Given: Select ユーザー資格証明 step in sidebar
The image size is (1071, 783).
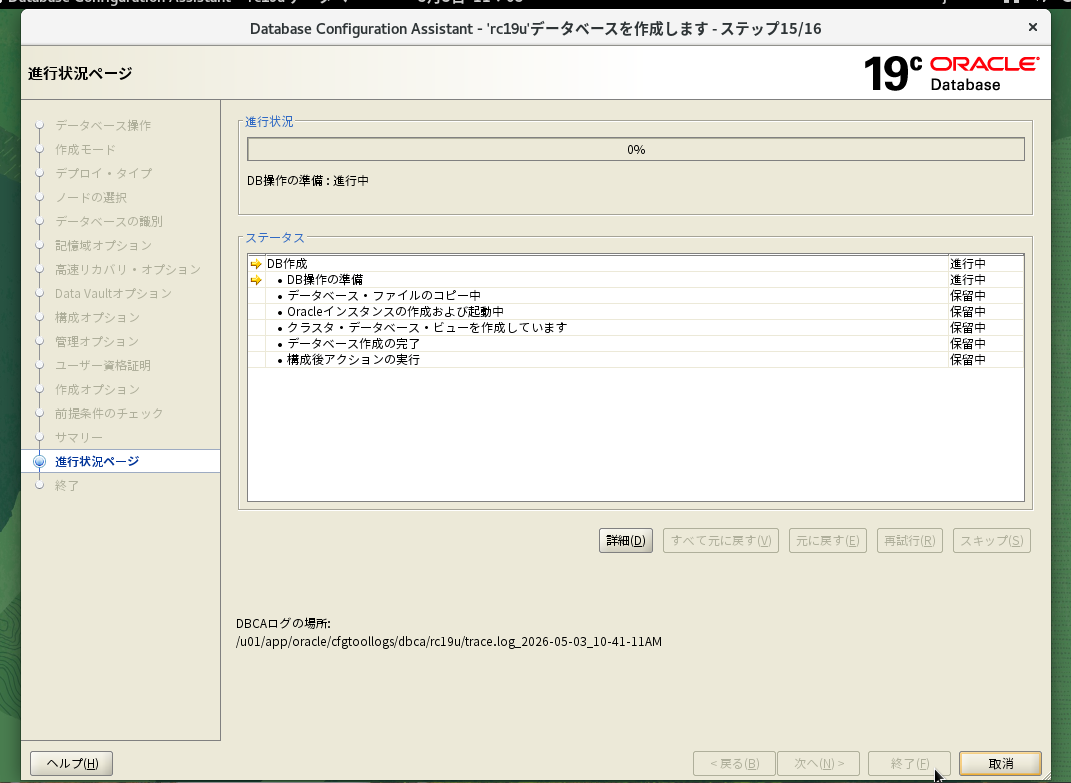Looking at the screenshot, I should pyautogui.click(x=103, y=366).
